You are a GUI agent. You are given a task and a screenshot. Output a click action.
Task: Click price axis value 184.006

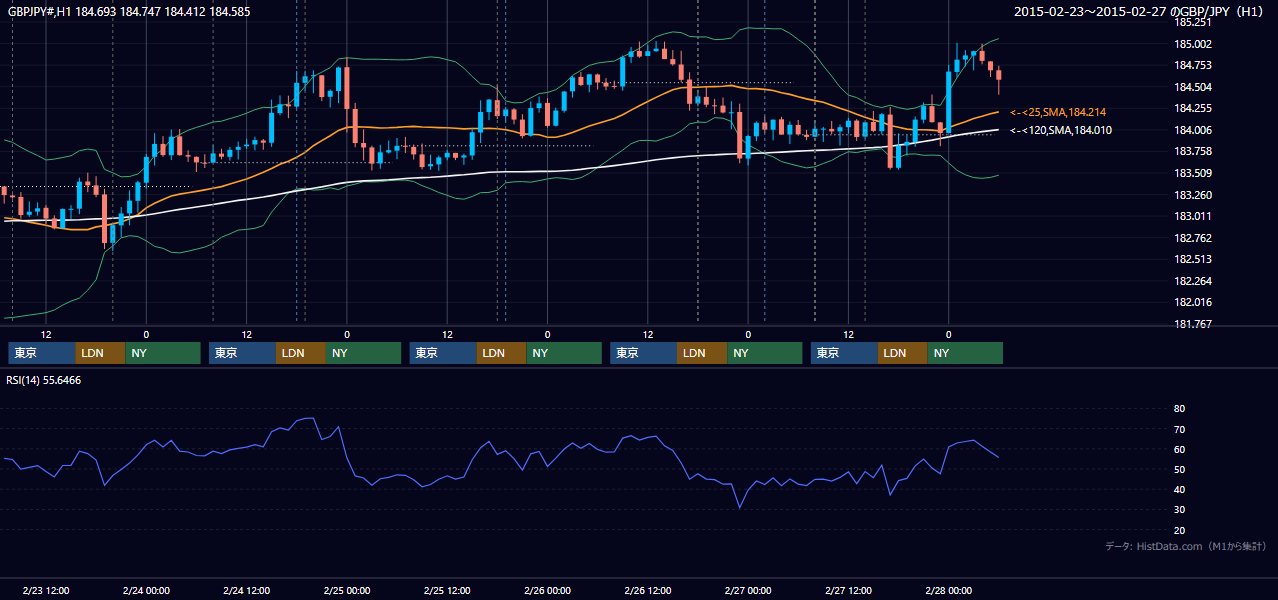click(1193, 130)
